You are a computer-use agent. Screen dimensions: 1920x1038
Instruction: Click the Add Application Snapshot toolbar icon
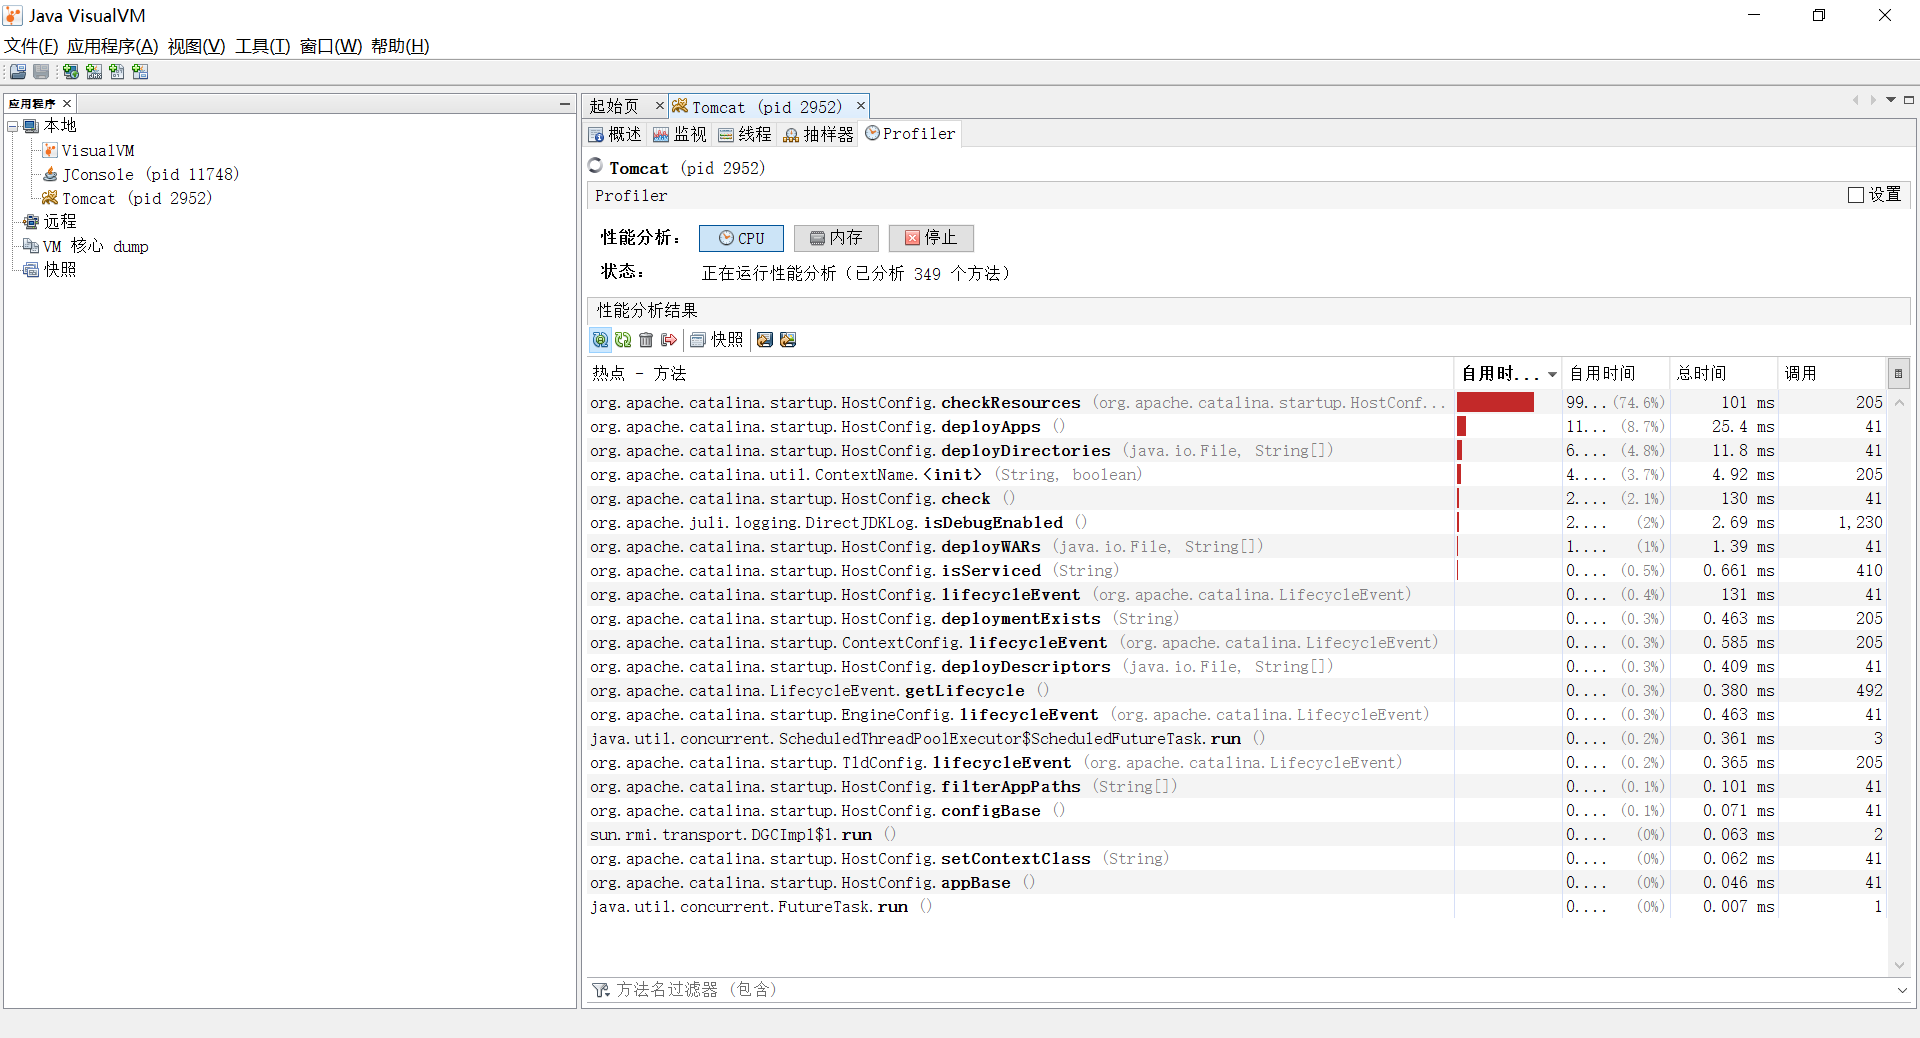pyautogui.click(x=140, y=72)
